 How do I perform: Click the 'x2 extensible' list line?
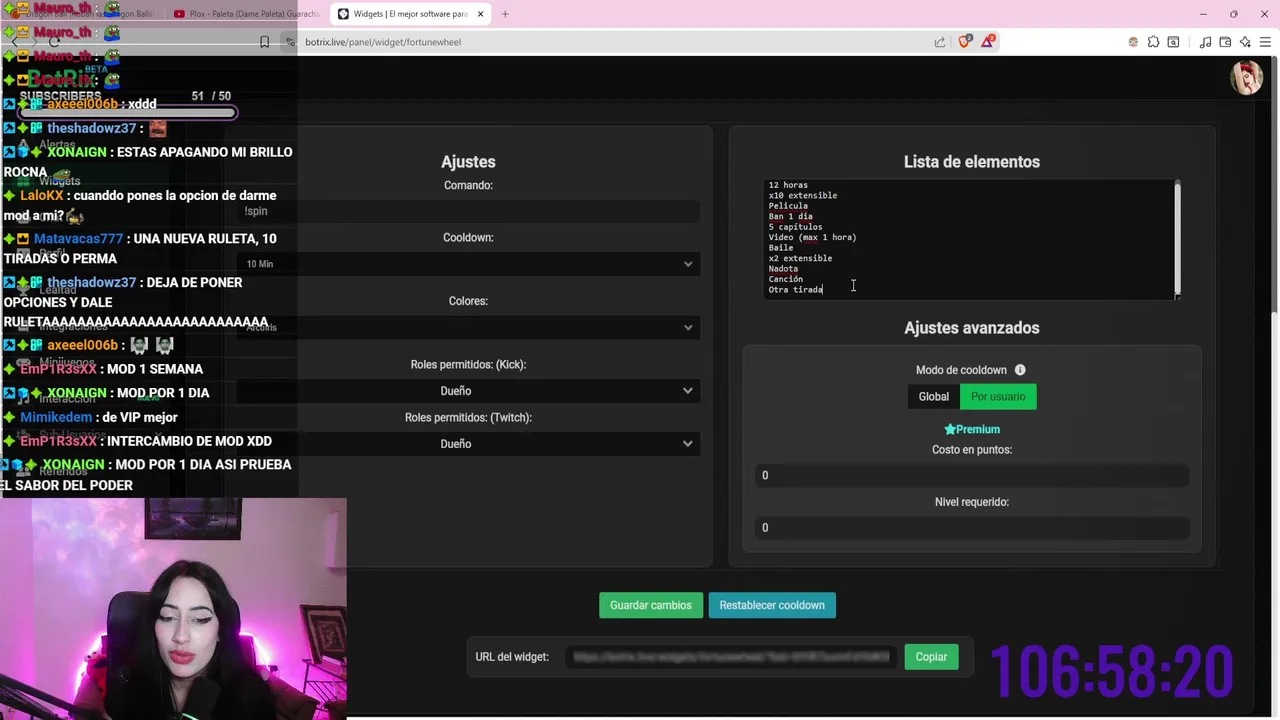(x=800, y=258)
